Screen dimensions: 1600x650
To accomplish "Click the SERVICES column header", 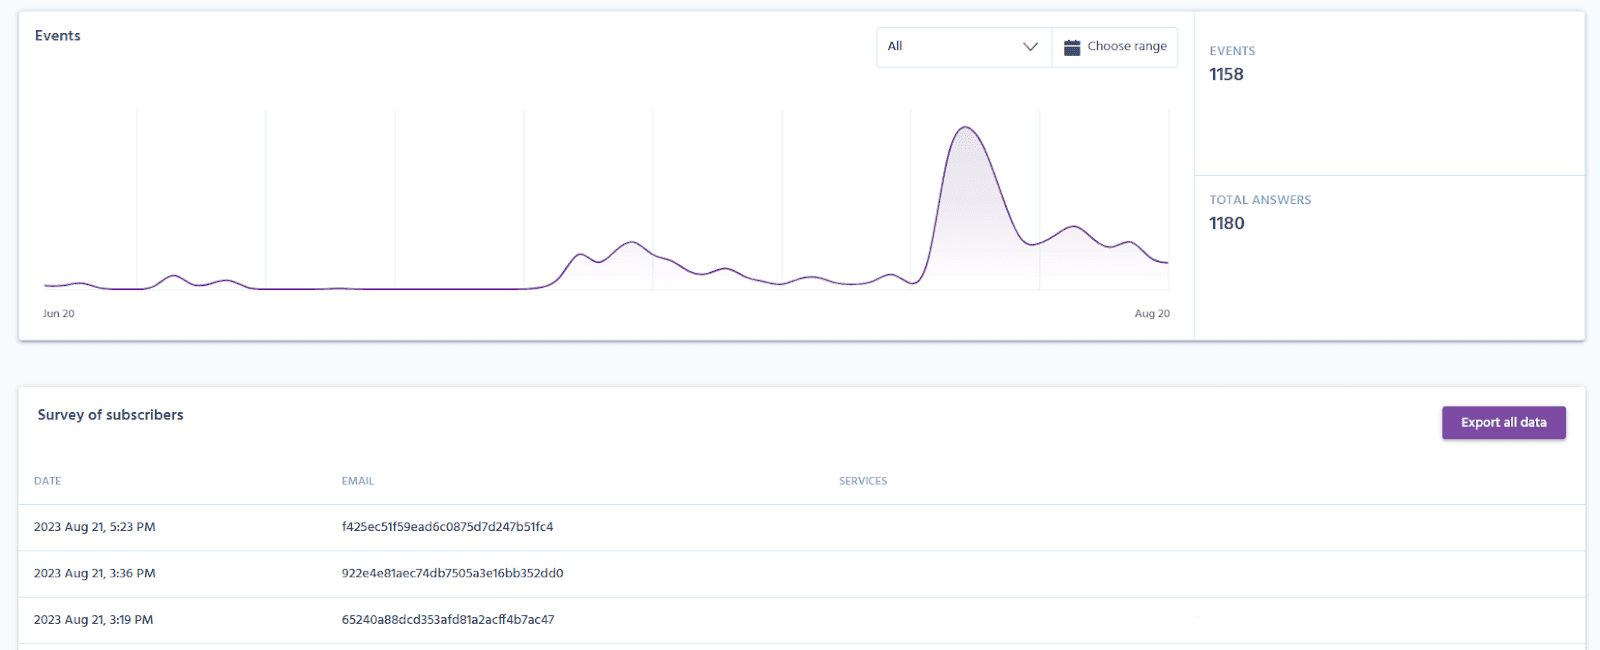I will click(863, 481).
